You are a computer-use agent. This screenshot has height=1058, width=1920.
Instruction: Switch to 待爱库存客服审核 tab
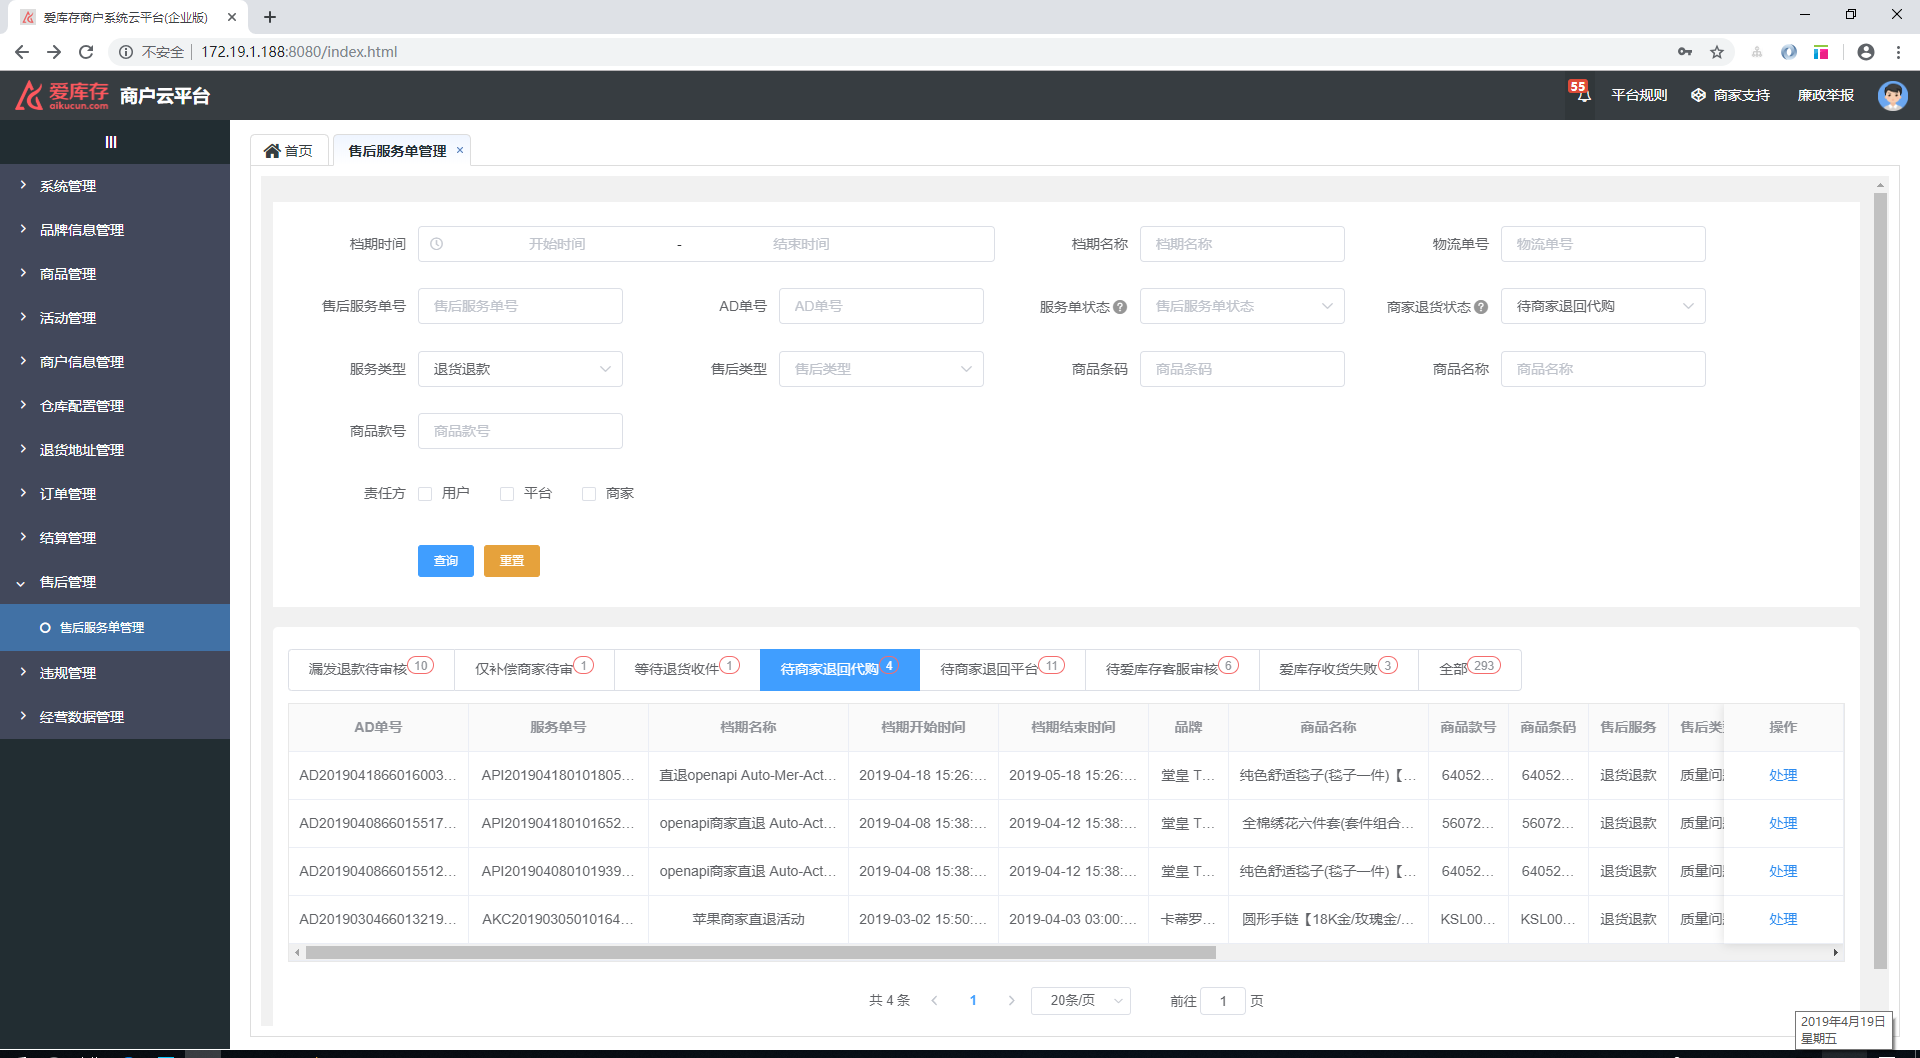(x=1172, y=669)
